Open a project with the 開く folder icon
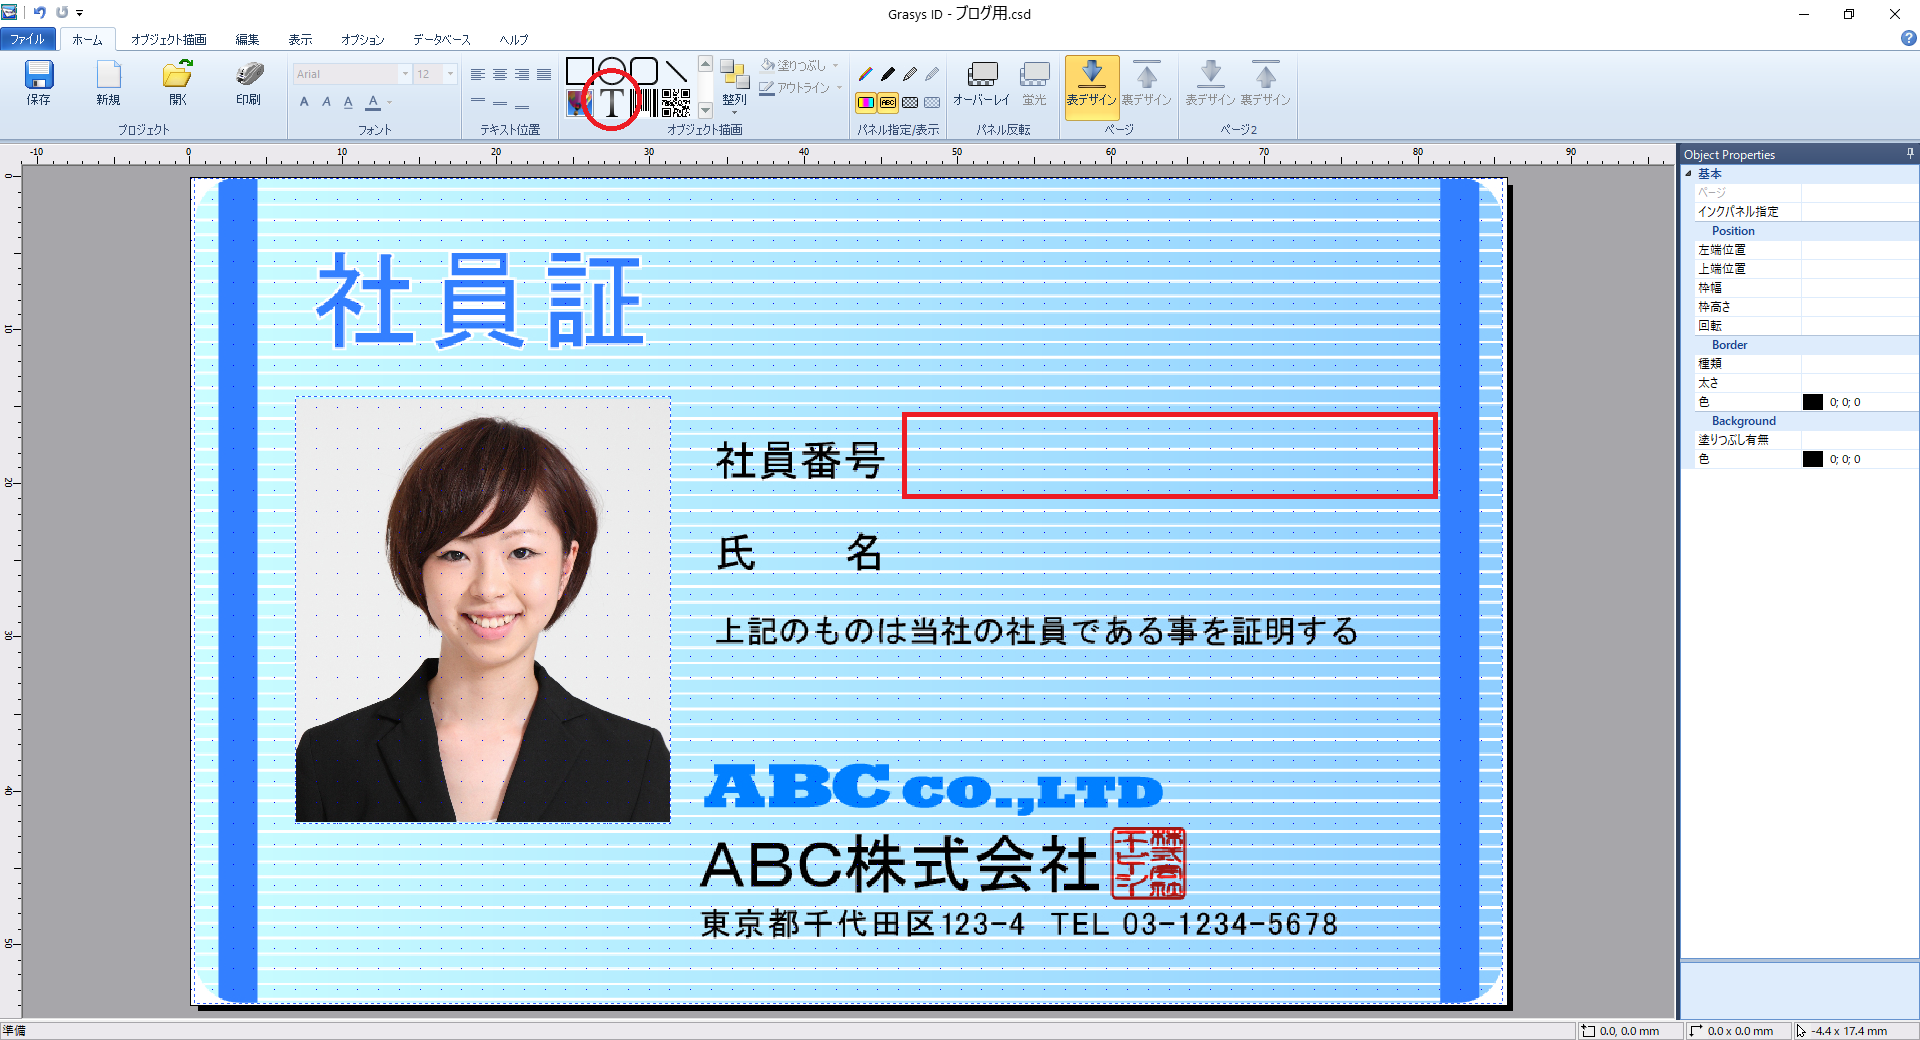Screen dimensions: 1920x1040 click(x=178, y=74)
